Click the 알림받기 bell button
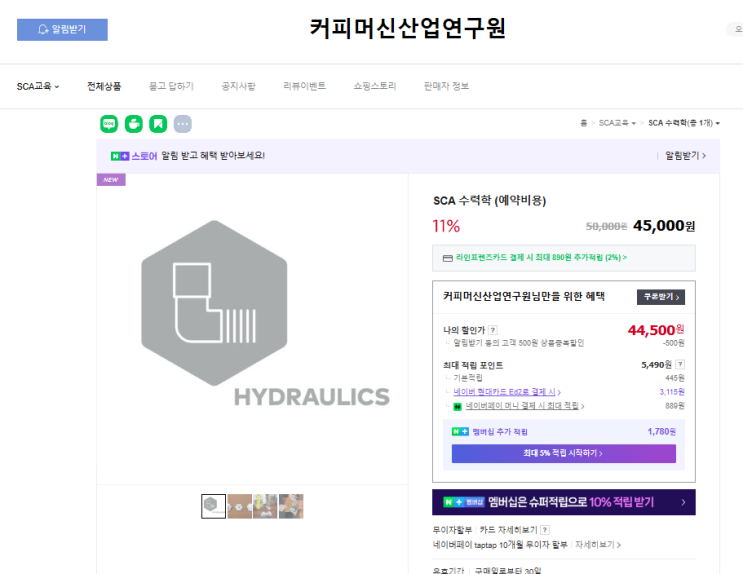The image size is (743, 574). click(x=62, y=29)
